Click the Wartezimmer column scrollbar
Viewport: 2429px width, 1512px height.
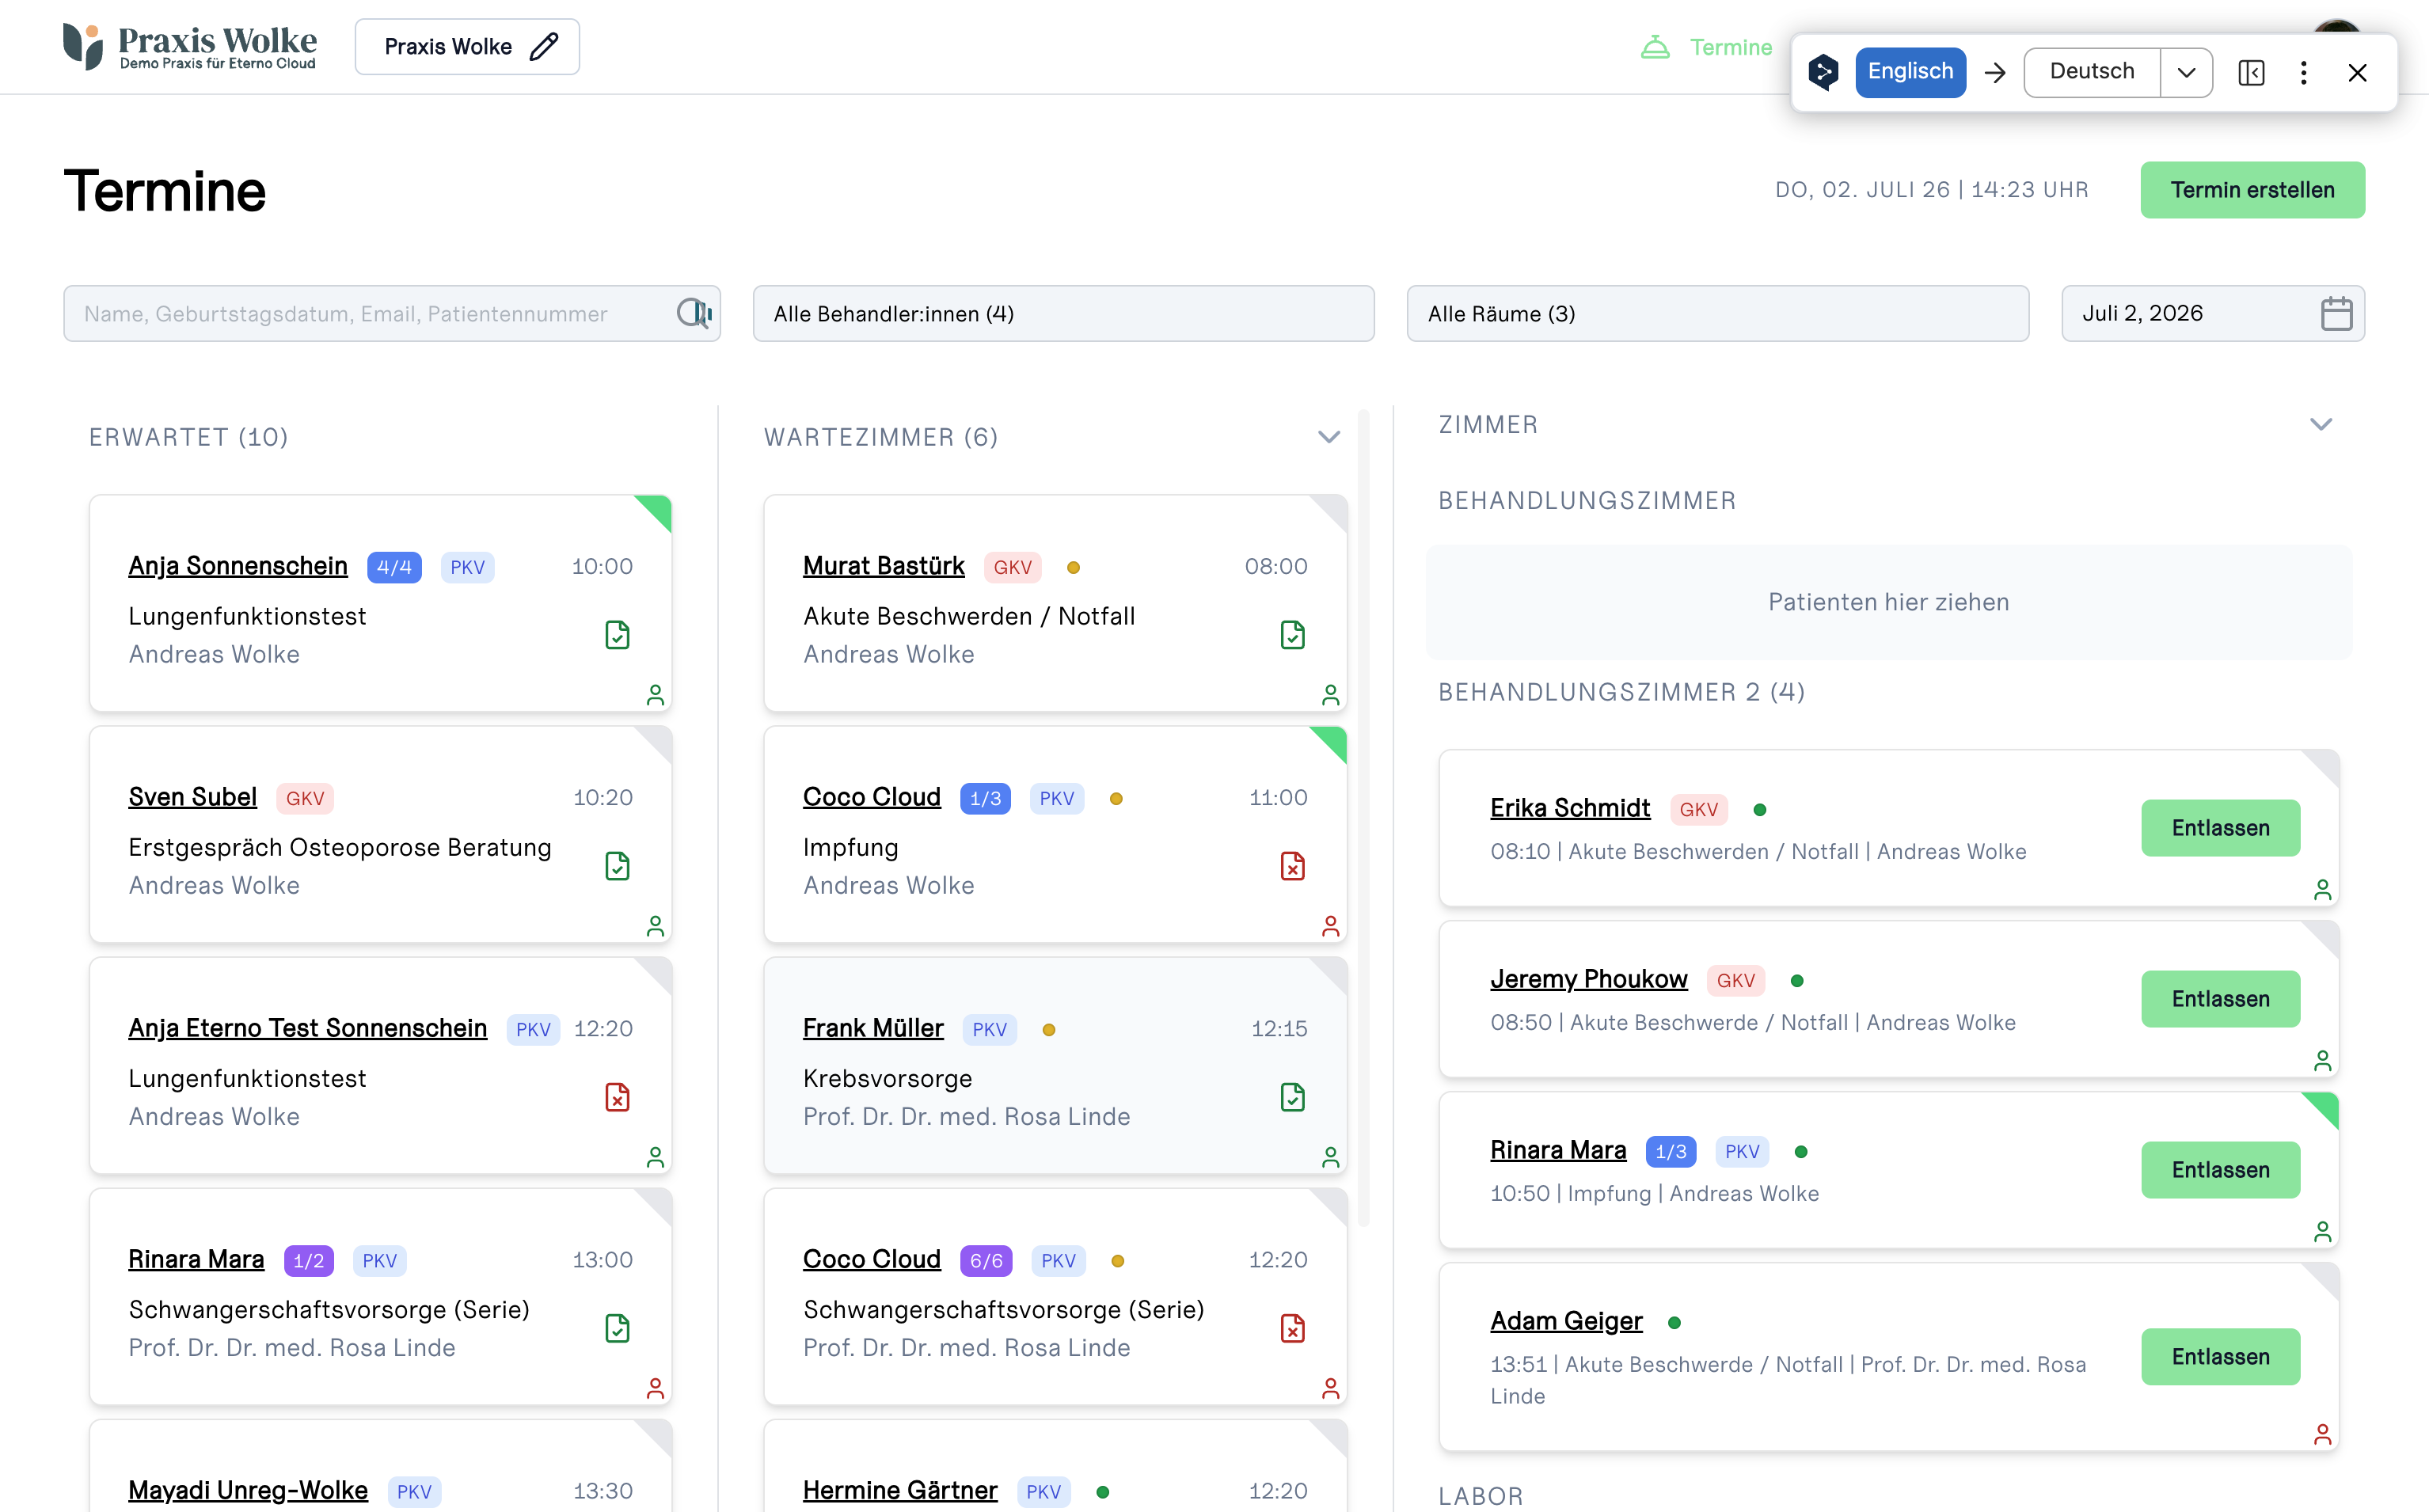click(1363, 817)
